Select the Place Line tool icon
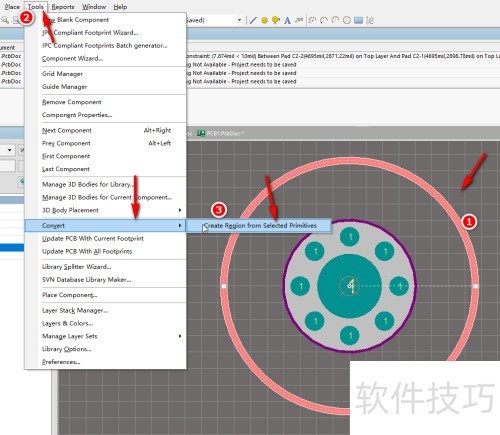 coord(253,20)
